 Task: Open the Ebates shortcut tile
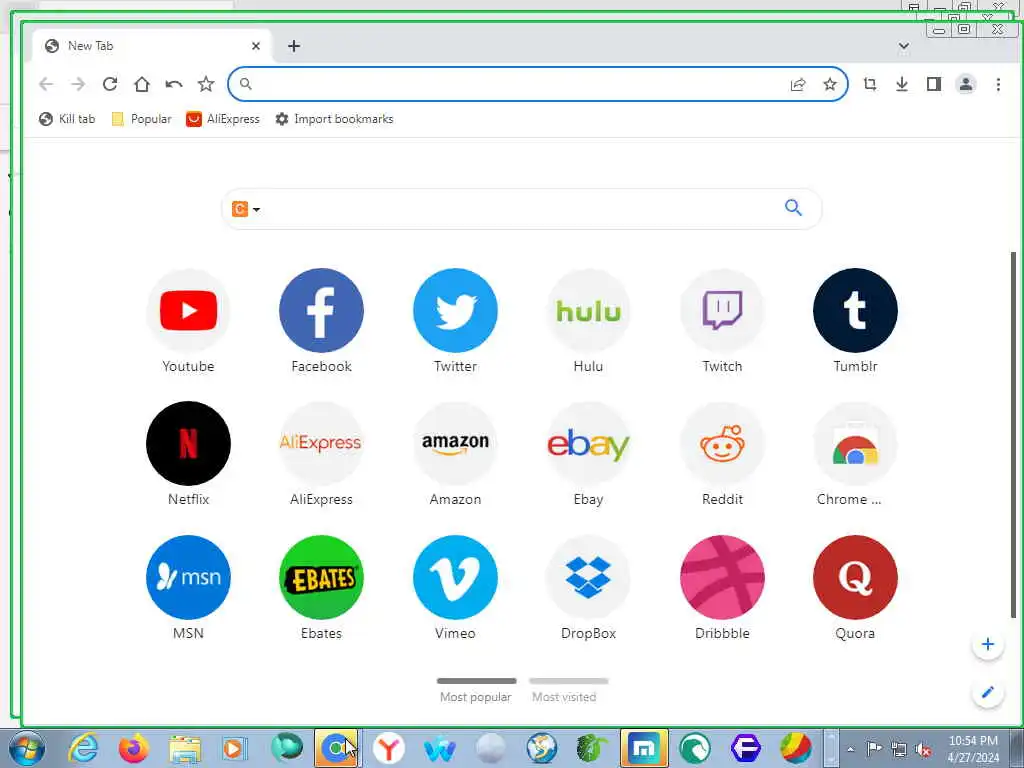tap(321, 588)
